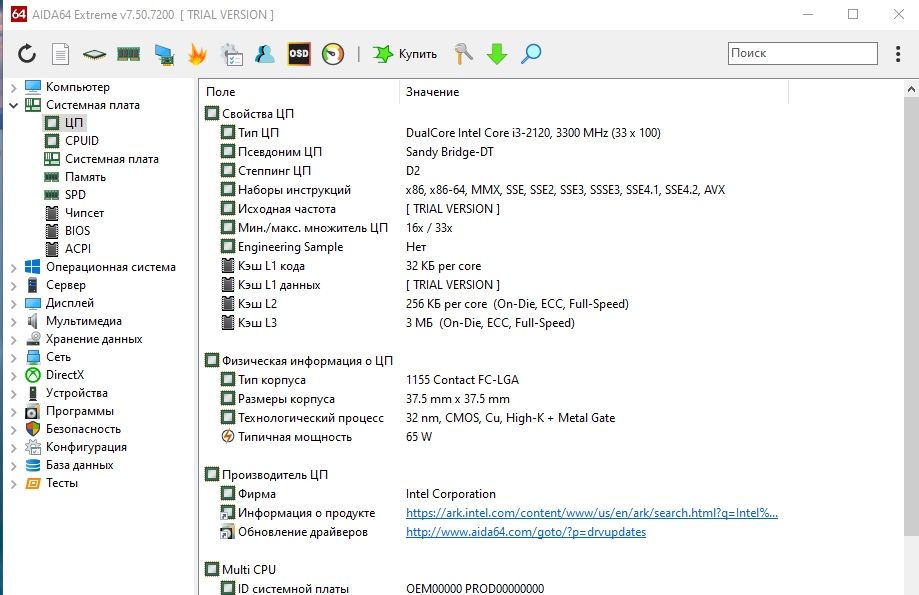
Task: Select the Безопасность tree item
Action: [x=73, y=429]
